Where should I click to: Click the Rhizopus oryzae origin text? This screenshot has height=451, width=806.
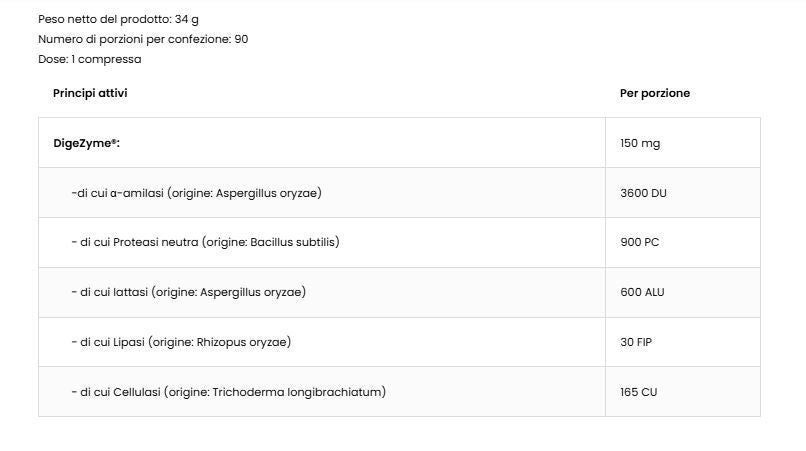click(243, 342)
